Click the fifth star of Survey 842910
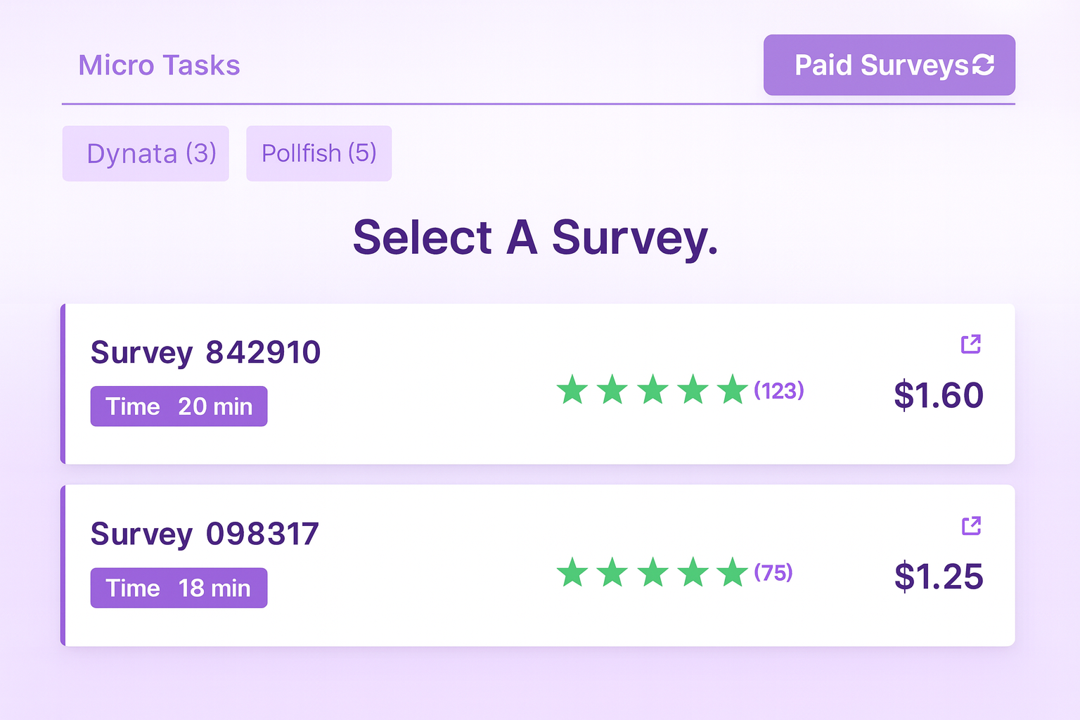 coord(731,391)
